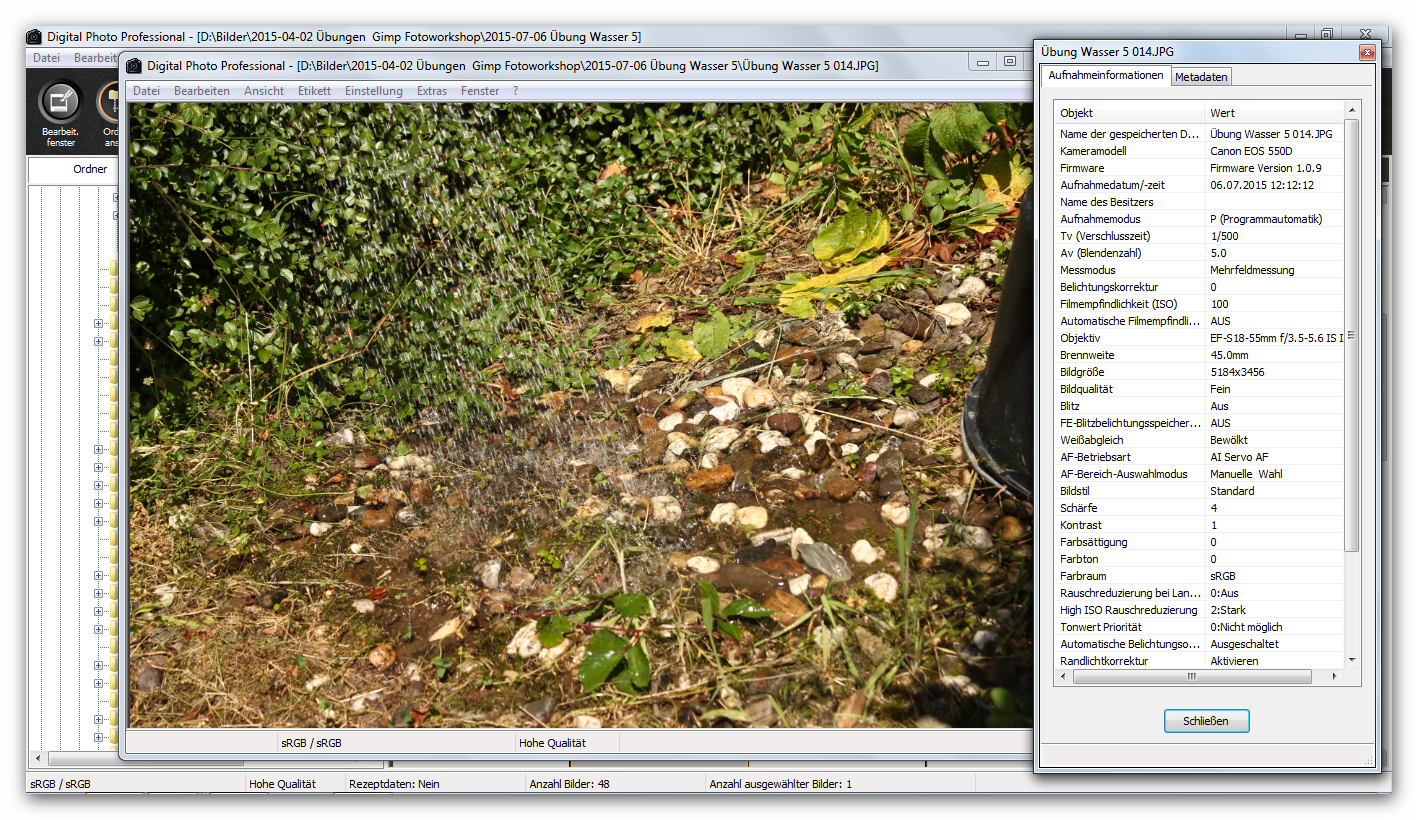Click the value P (Programmautomatik)
The height and width of the screenshot is (820, 1418).
click(1266, 219)
